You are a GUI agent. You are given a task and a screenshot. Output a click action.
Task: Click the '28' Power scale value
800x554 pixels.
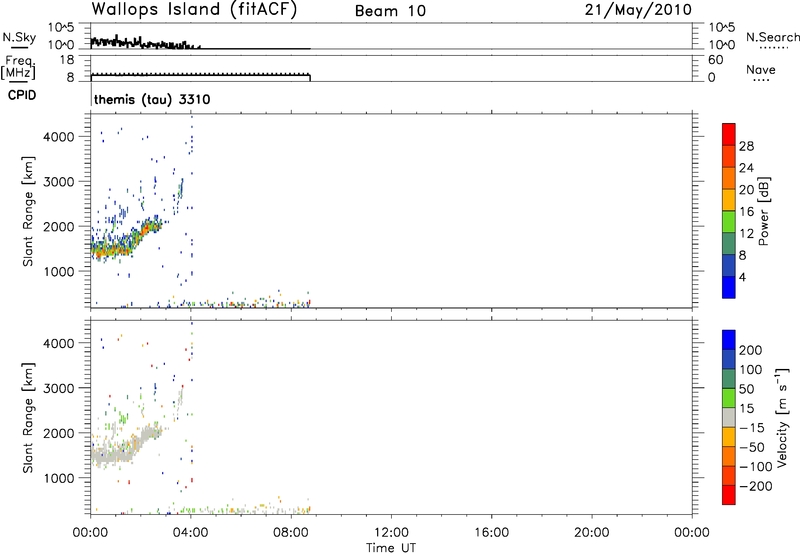746,146
